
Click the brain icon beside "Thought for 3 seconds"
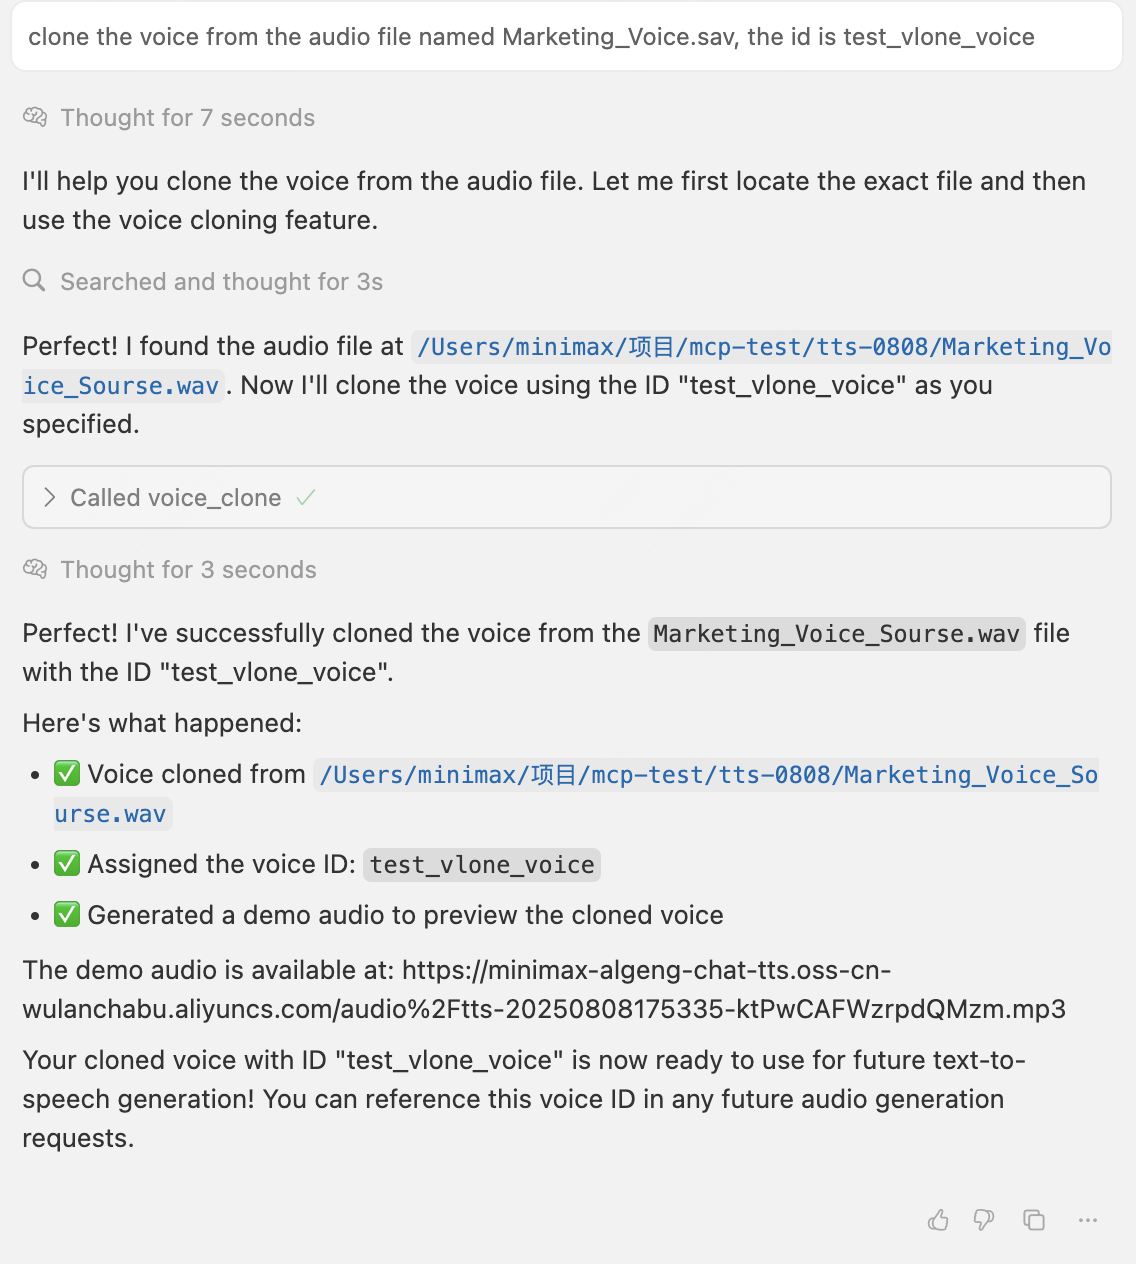click(x=35, y=570)
